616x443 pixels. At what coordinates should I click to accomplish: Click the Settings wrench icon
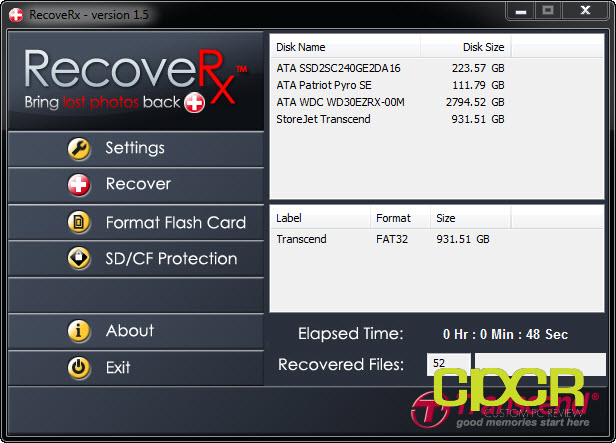[79, 149]
